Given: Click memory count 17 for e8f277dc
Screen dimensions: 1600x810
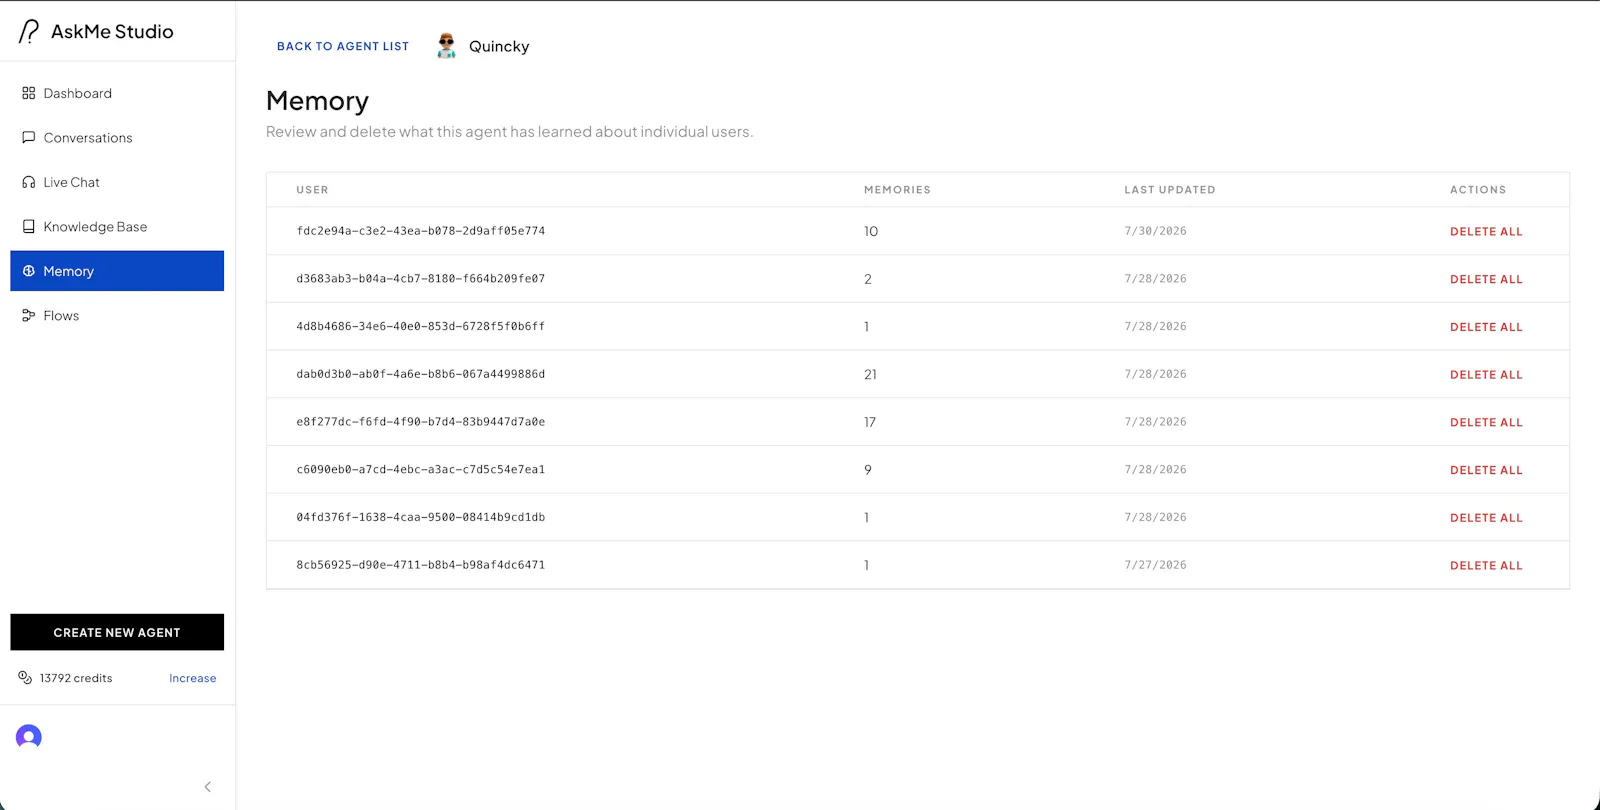Looking at the screenshot, I should 870,423.
